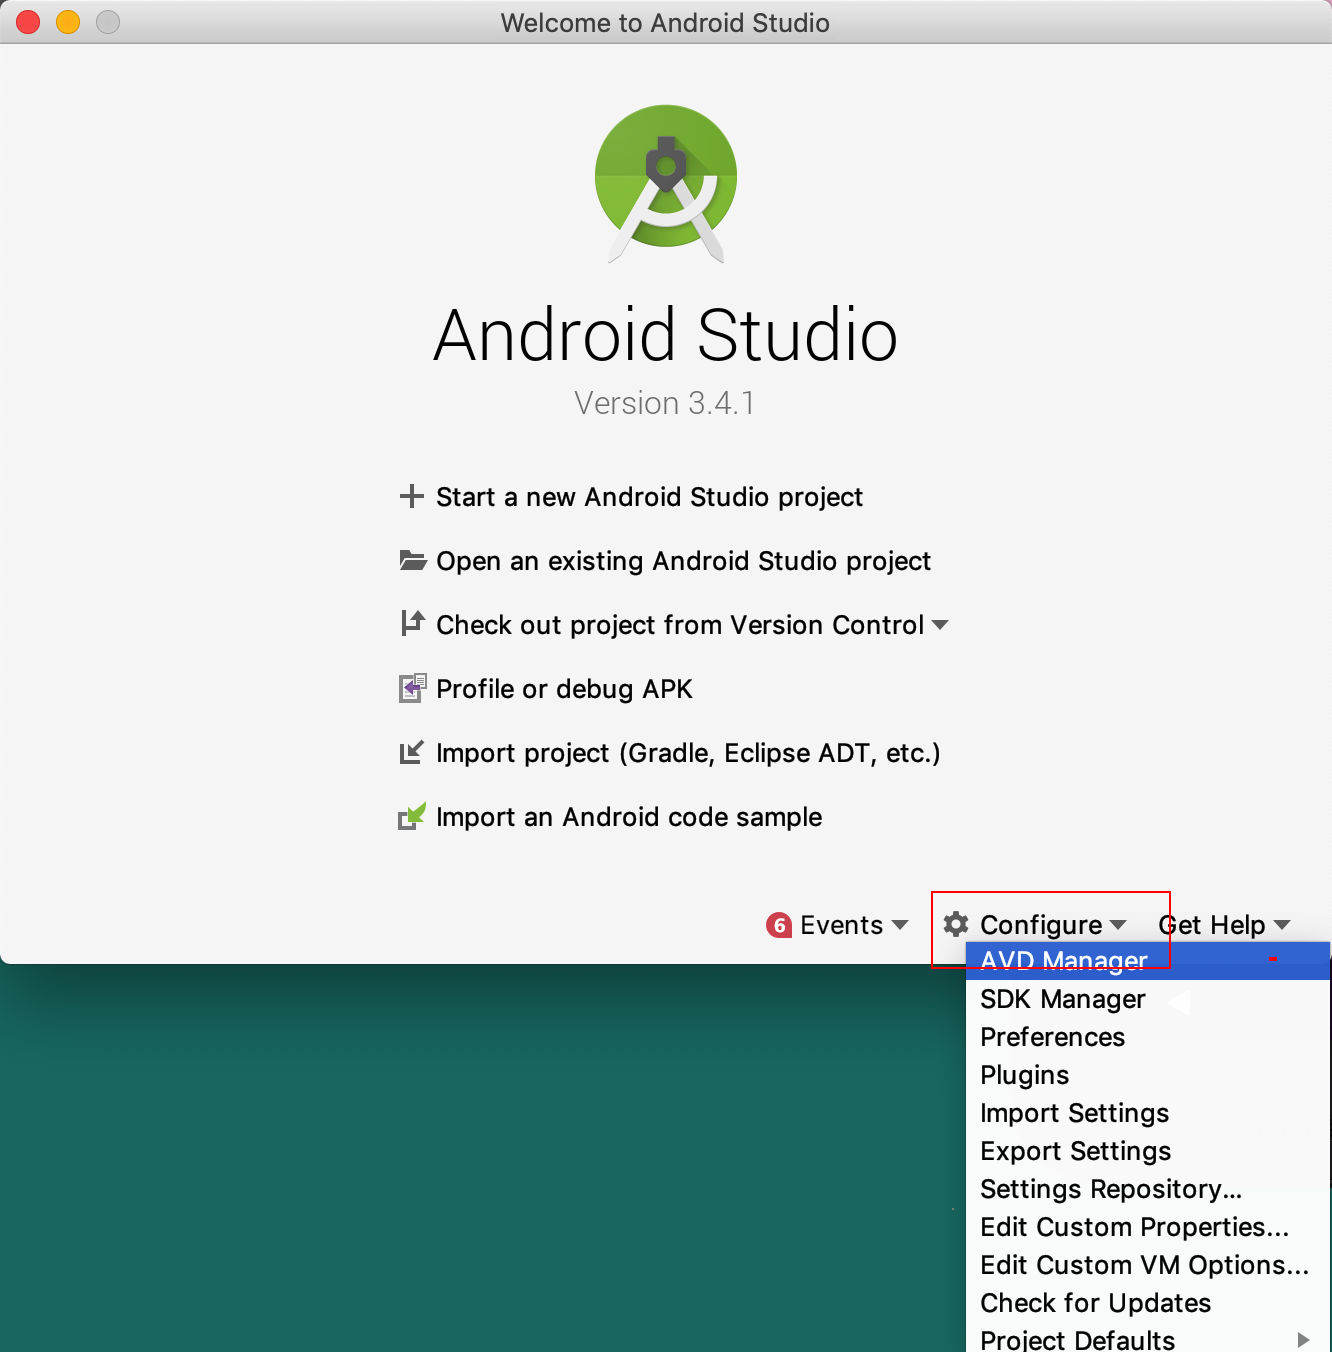Select Profile or debug APK
1332x1352 pixels.
click(x=564, y=689)
